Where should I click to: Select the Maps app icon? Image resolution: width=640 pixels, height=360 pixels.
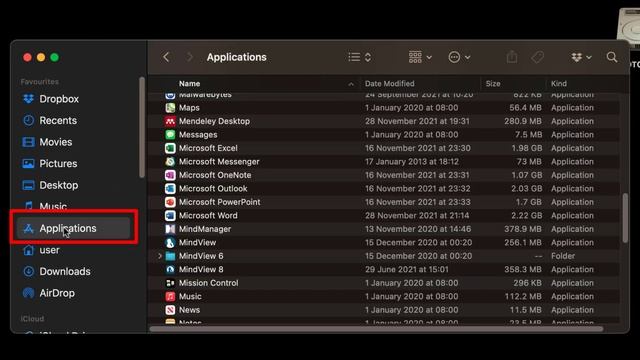170,108
